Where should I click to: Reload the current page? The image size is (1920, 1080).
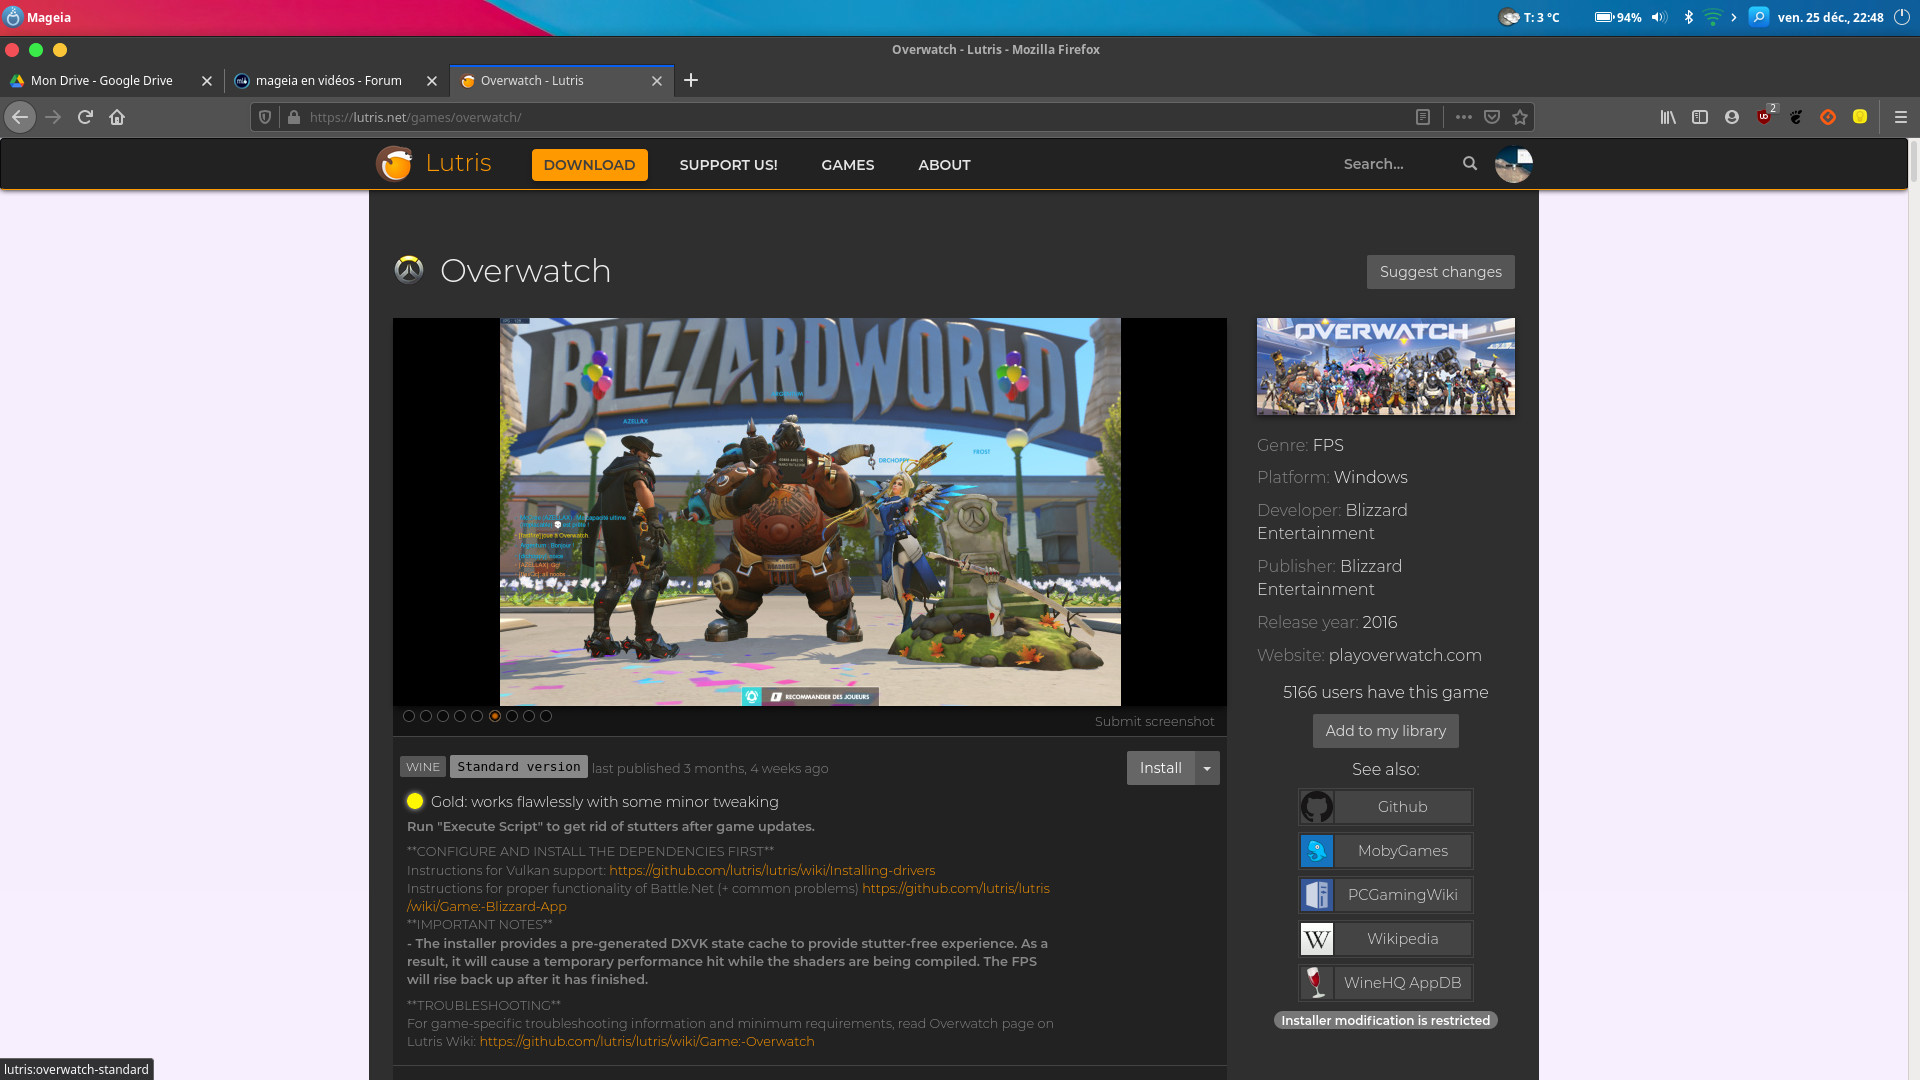(85, 117)
